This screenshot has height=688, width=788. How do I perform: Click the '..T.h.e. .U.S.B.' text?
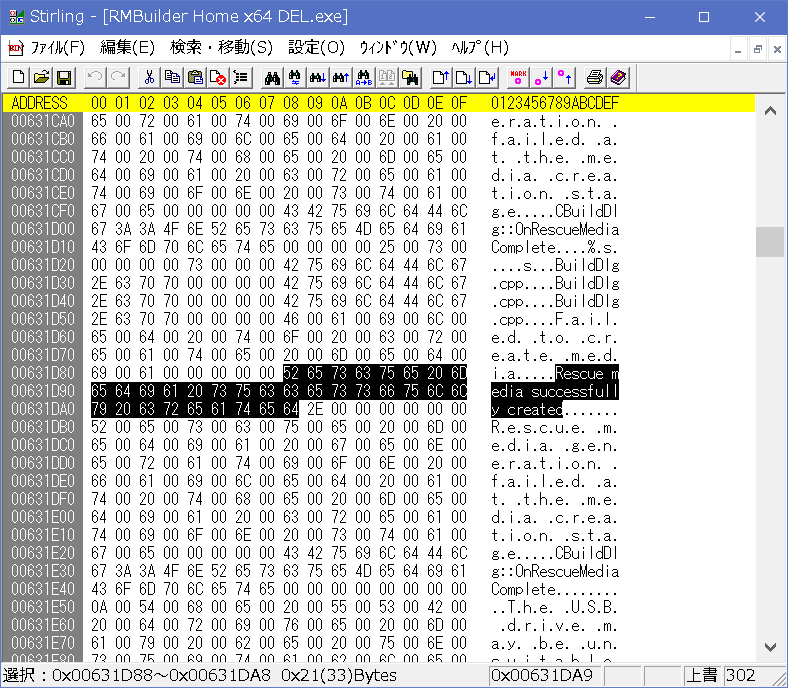[x=555, y=608]
